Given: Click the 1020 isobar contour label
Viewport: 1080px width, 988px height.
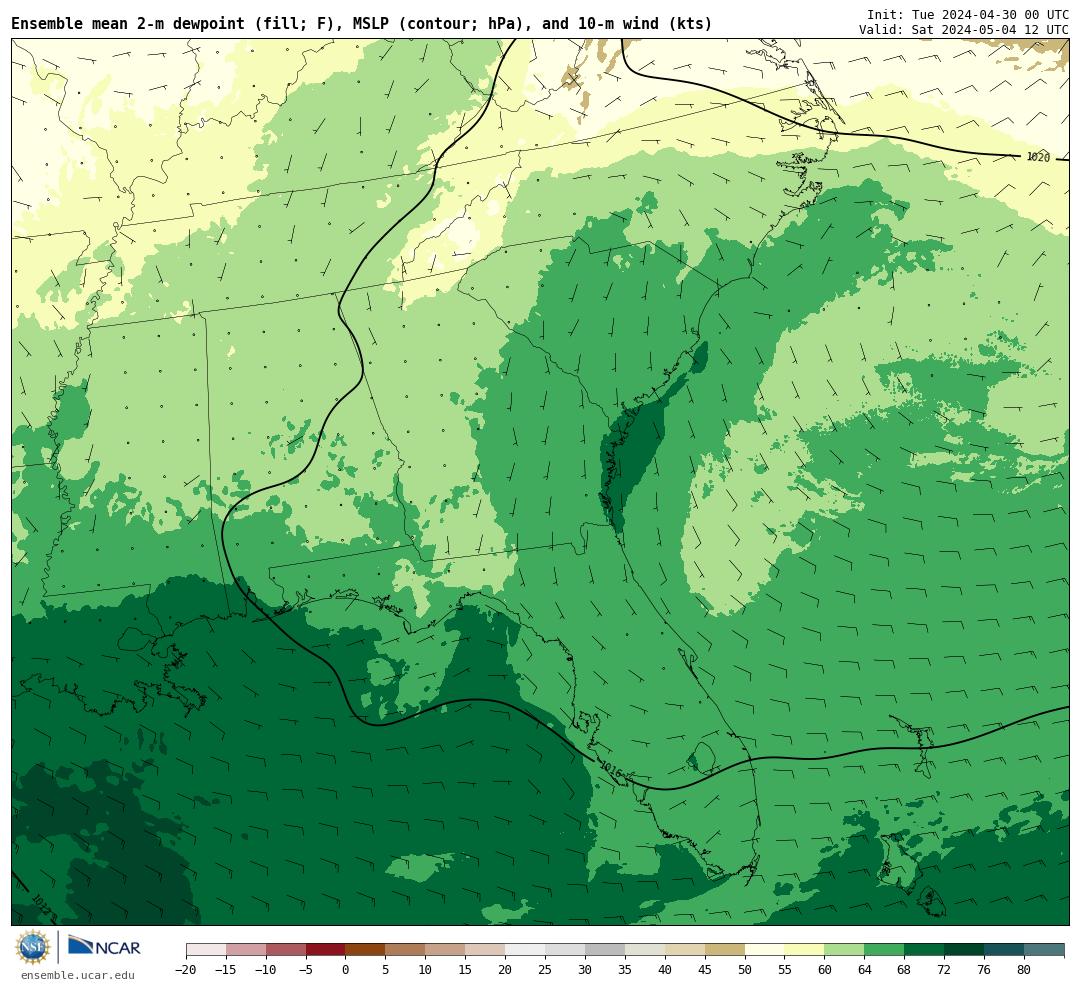Looking at the screenshot, I should (x=1038, y=157).
